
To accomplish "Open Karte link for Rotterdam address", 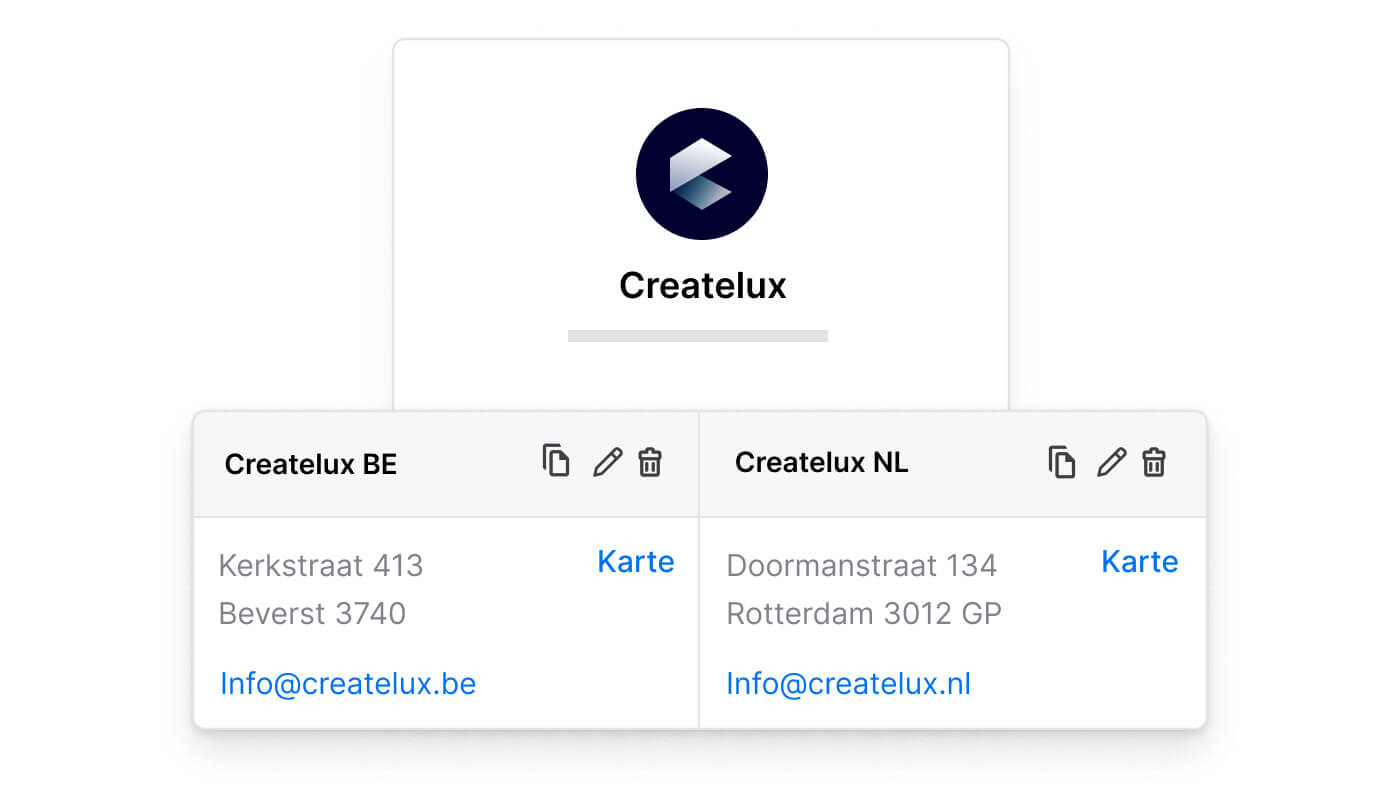I will 1139,562.
